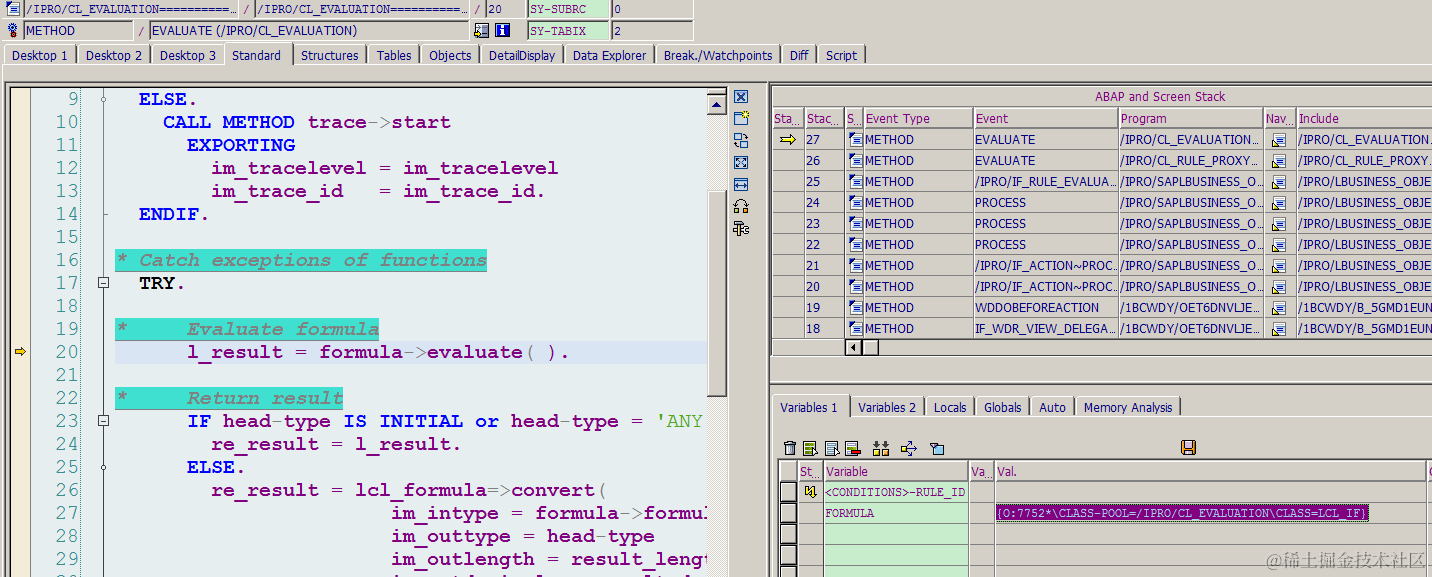This screenshot has height=577, width=1432.
Task: Click /IPRO/CL_RULE_PROXY program in row 26
Action: [x=1191, y=161]
